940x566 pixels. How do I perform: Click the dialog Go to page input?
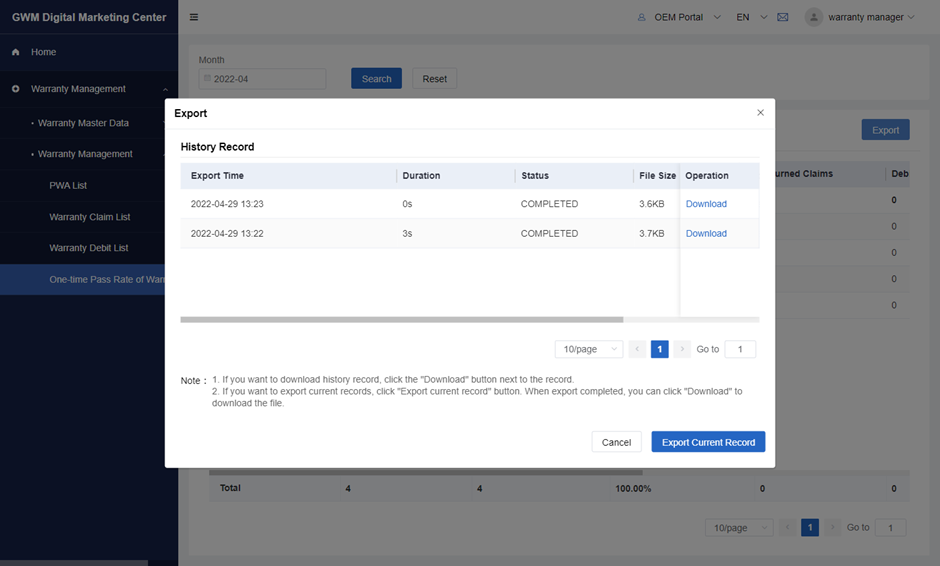[x=740, y=349]
